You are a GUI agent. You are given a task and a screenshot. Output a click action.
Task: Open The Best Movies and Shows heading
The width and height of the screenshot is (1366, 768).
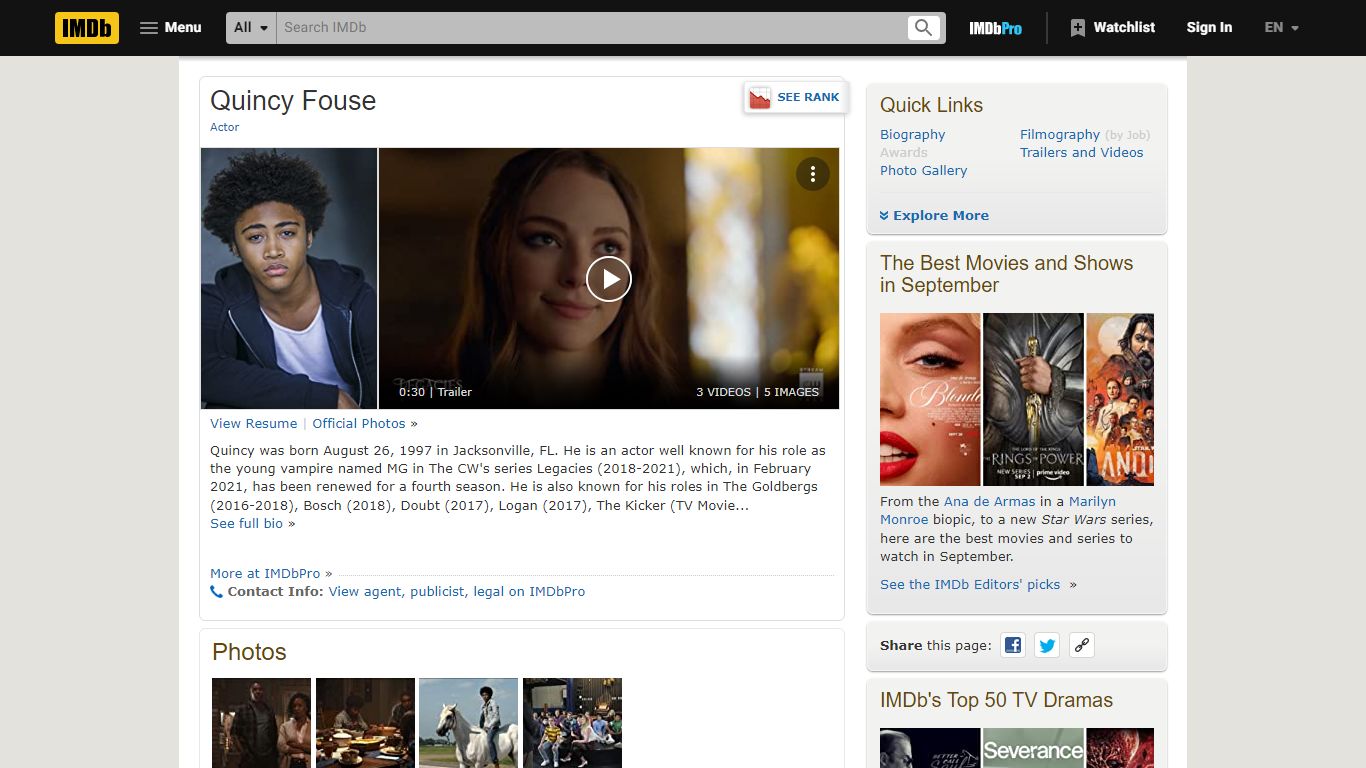(x=1006, y=274)
